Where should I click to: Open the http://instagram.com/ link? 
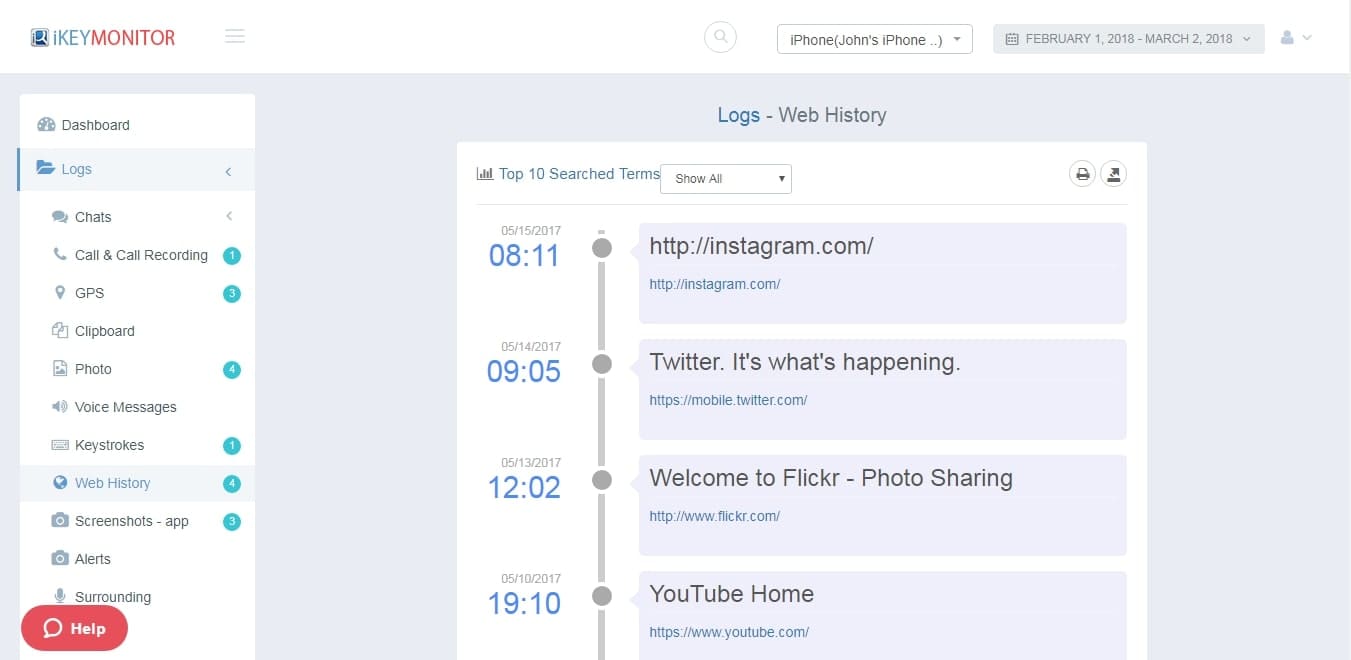click(714, 284)
